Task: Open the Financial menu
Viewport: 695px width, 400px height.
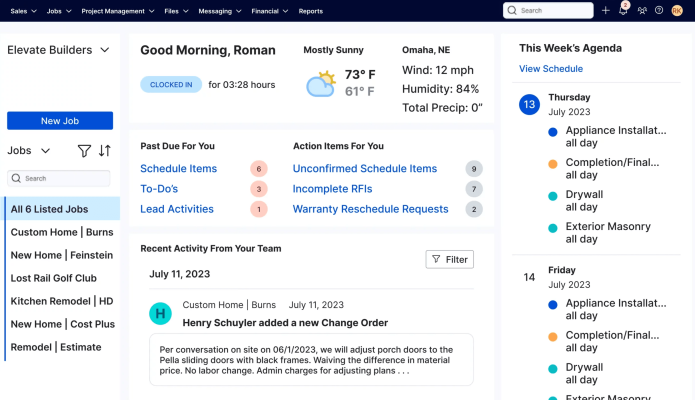Action: (270, 10)
